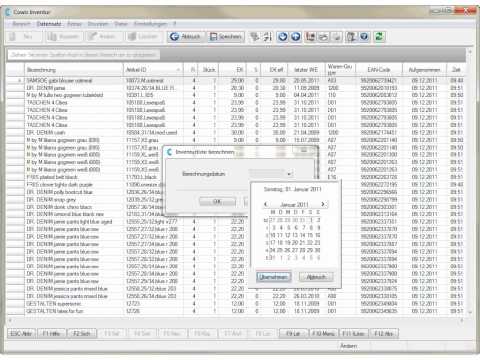Click the blue question-mark help icon
This screenshot has width=480, height=360.
[364, 37]
